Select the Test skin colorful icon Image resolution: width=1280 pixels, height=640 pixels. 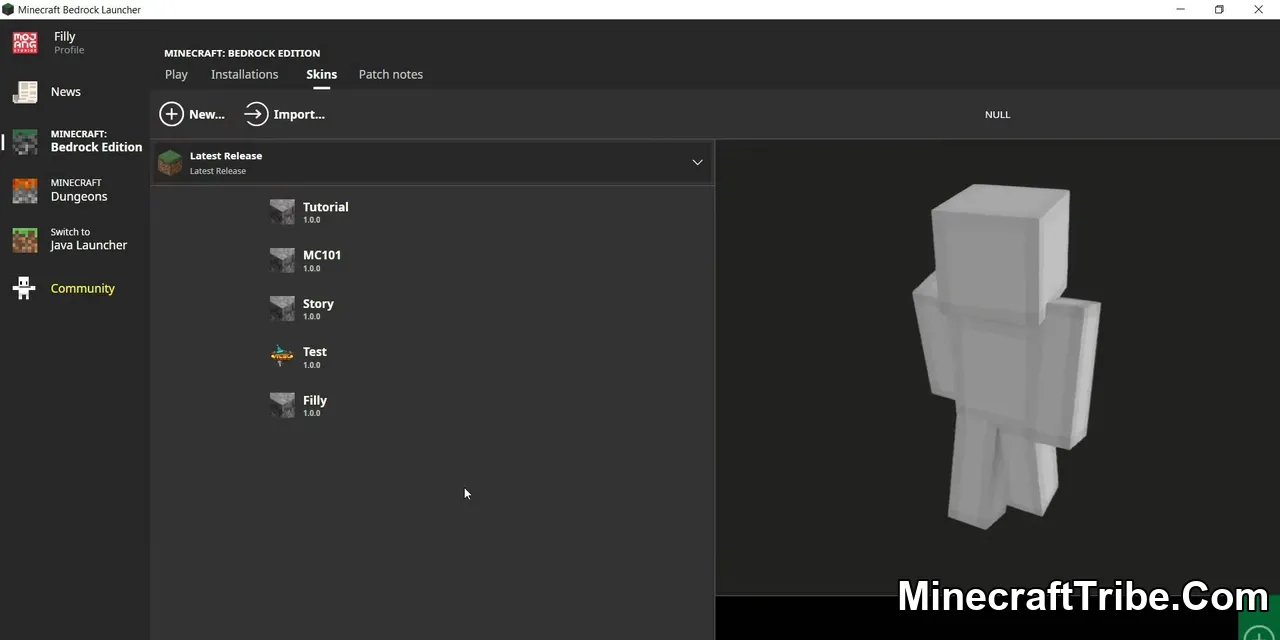(x=282, y=356)
